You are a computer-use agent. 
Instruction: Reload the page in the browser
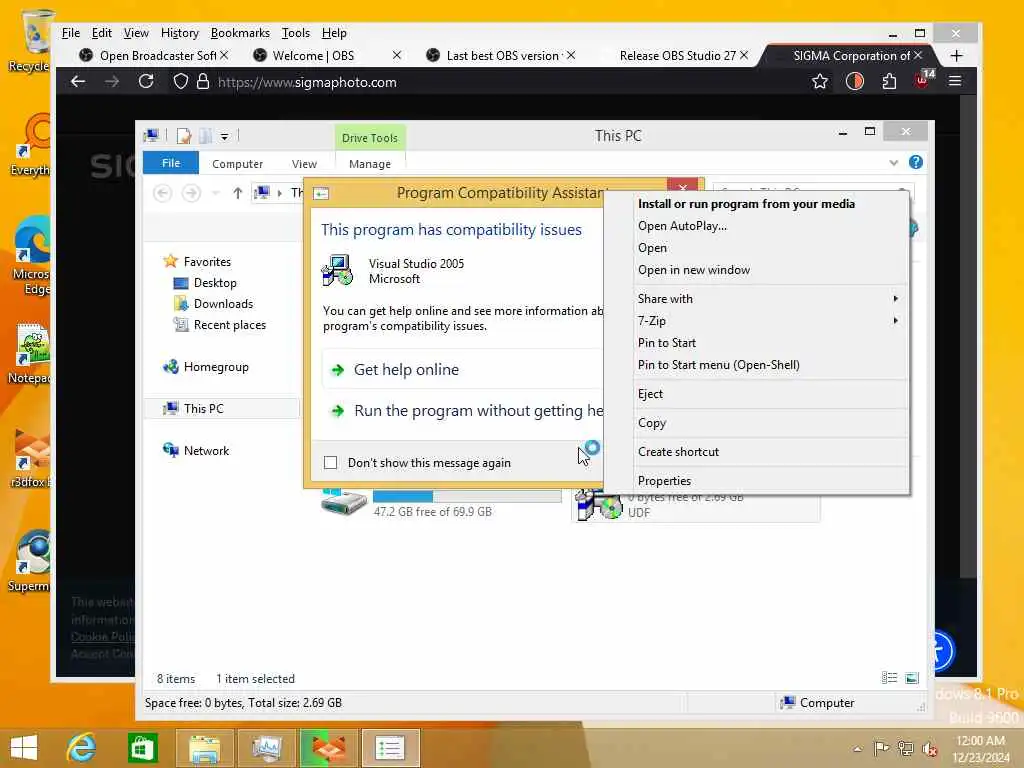[x=146, y=82]
